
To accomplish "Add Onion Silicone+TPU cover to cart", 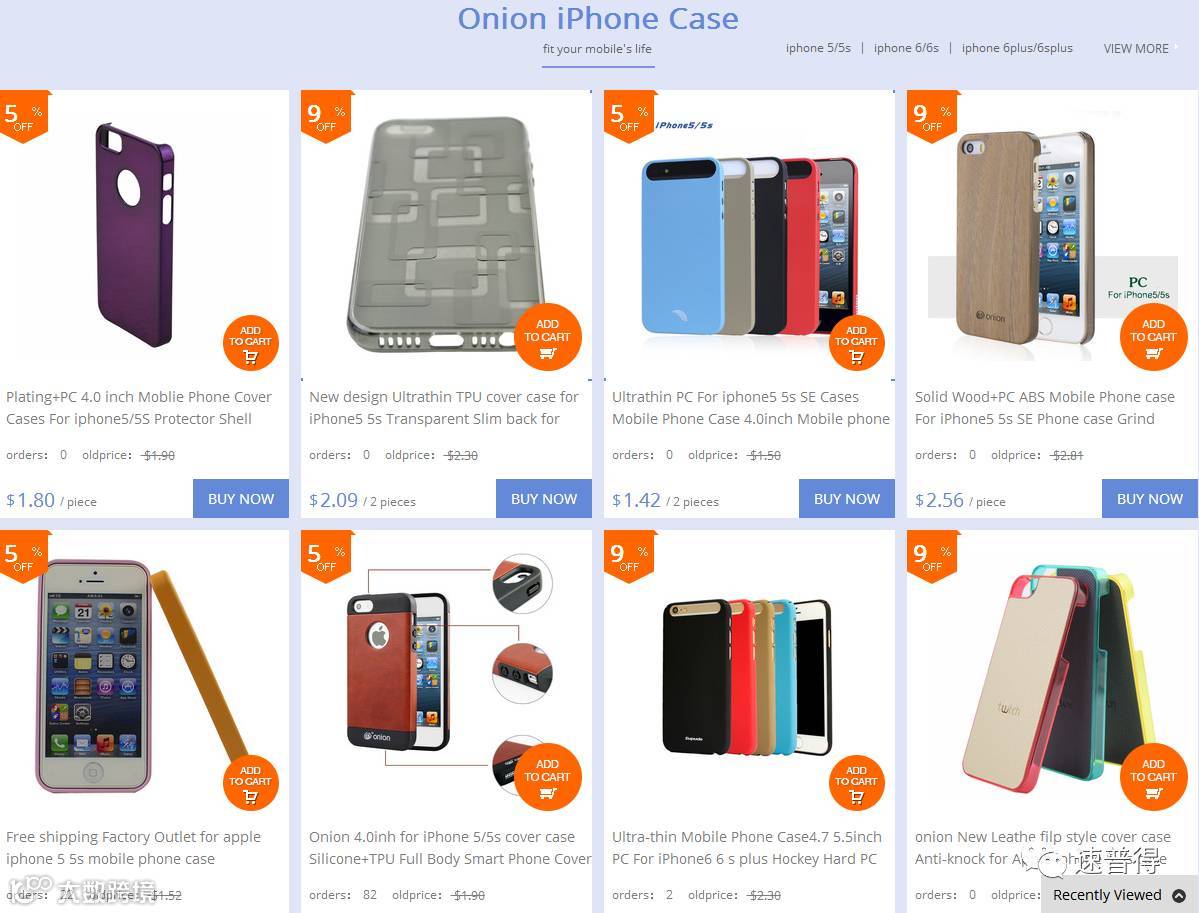I will [x=548, y=777].
